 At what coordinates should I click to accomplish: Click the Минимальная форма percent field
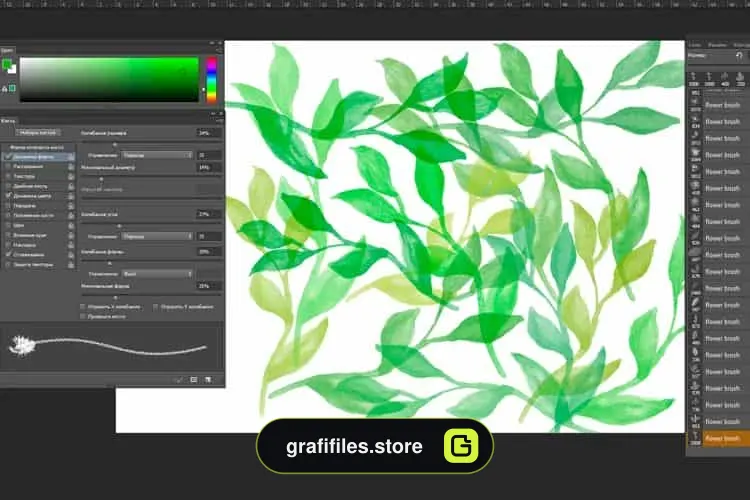[209, 286]
